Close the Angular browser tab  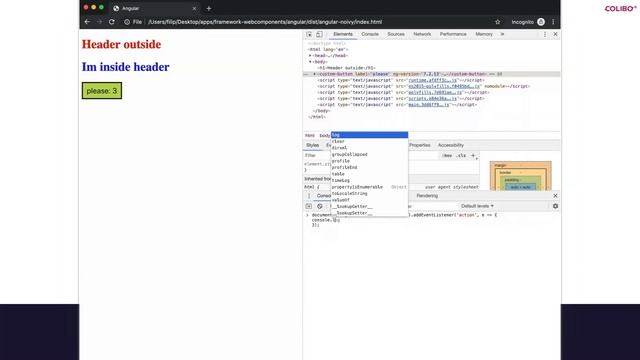(194, 8)
